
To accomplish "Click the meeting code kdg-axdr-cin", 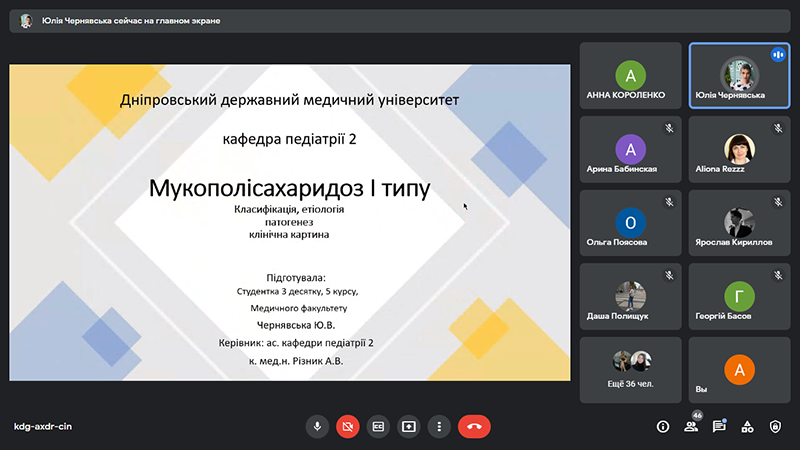I will click(42, 426).
